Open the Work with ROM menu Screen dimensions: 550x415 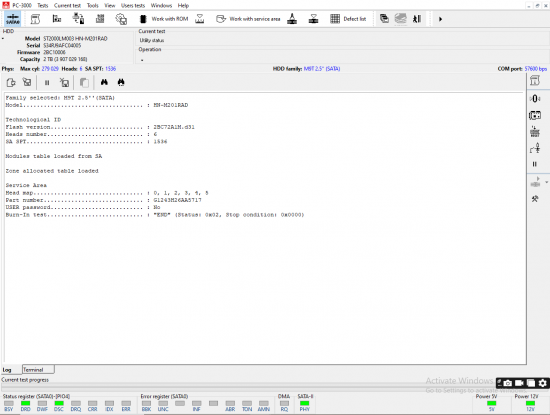click(x=170, y=19)
